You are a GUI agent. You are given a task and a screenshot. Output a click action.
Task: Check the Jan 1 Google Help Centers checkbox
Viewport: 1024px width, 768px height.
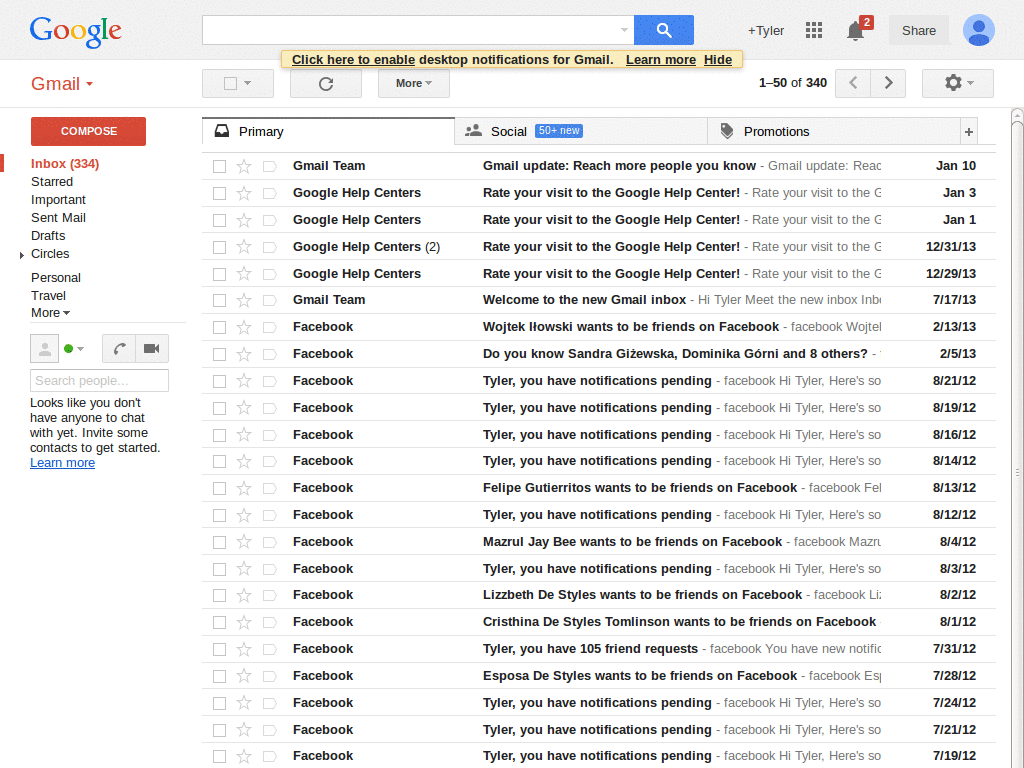coord(219,221)
